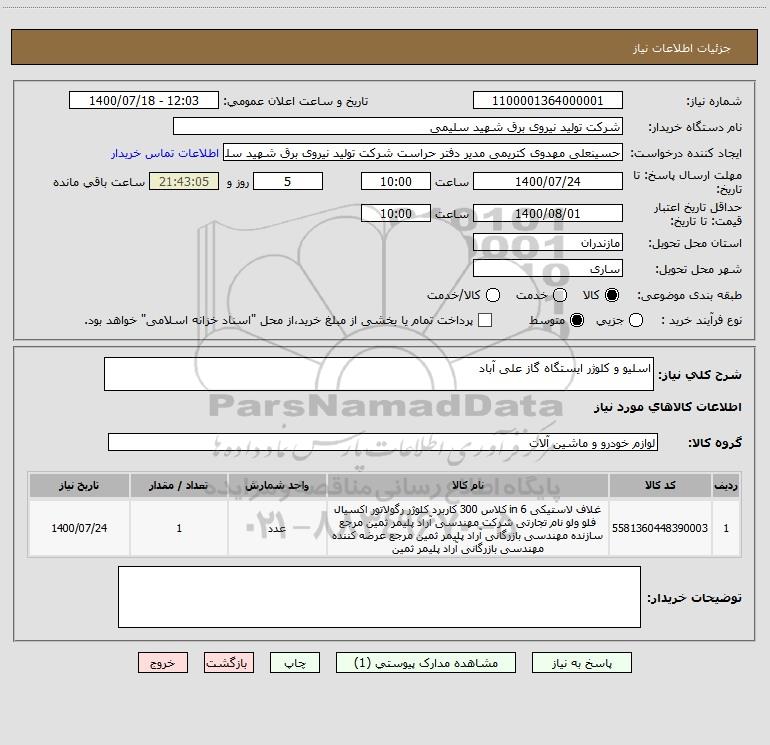Image resolution: width=770 pixels, height=745 pixels.
Task: Click the تعداد / مقدار column header
Action: pyautogui.click(x=179, y=486)
